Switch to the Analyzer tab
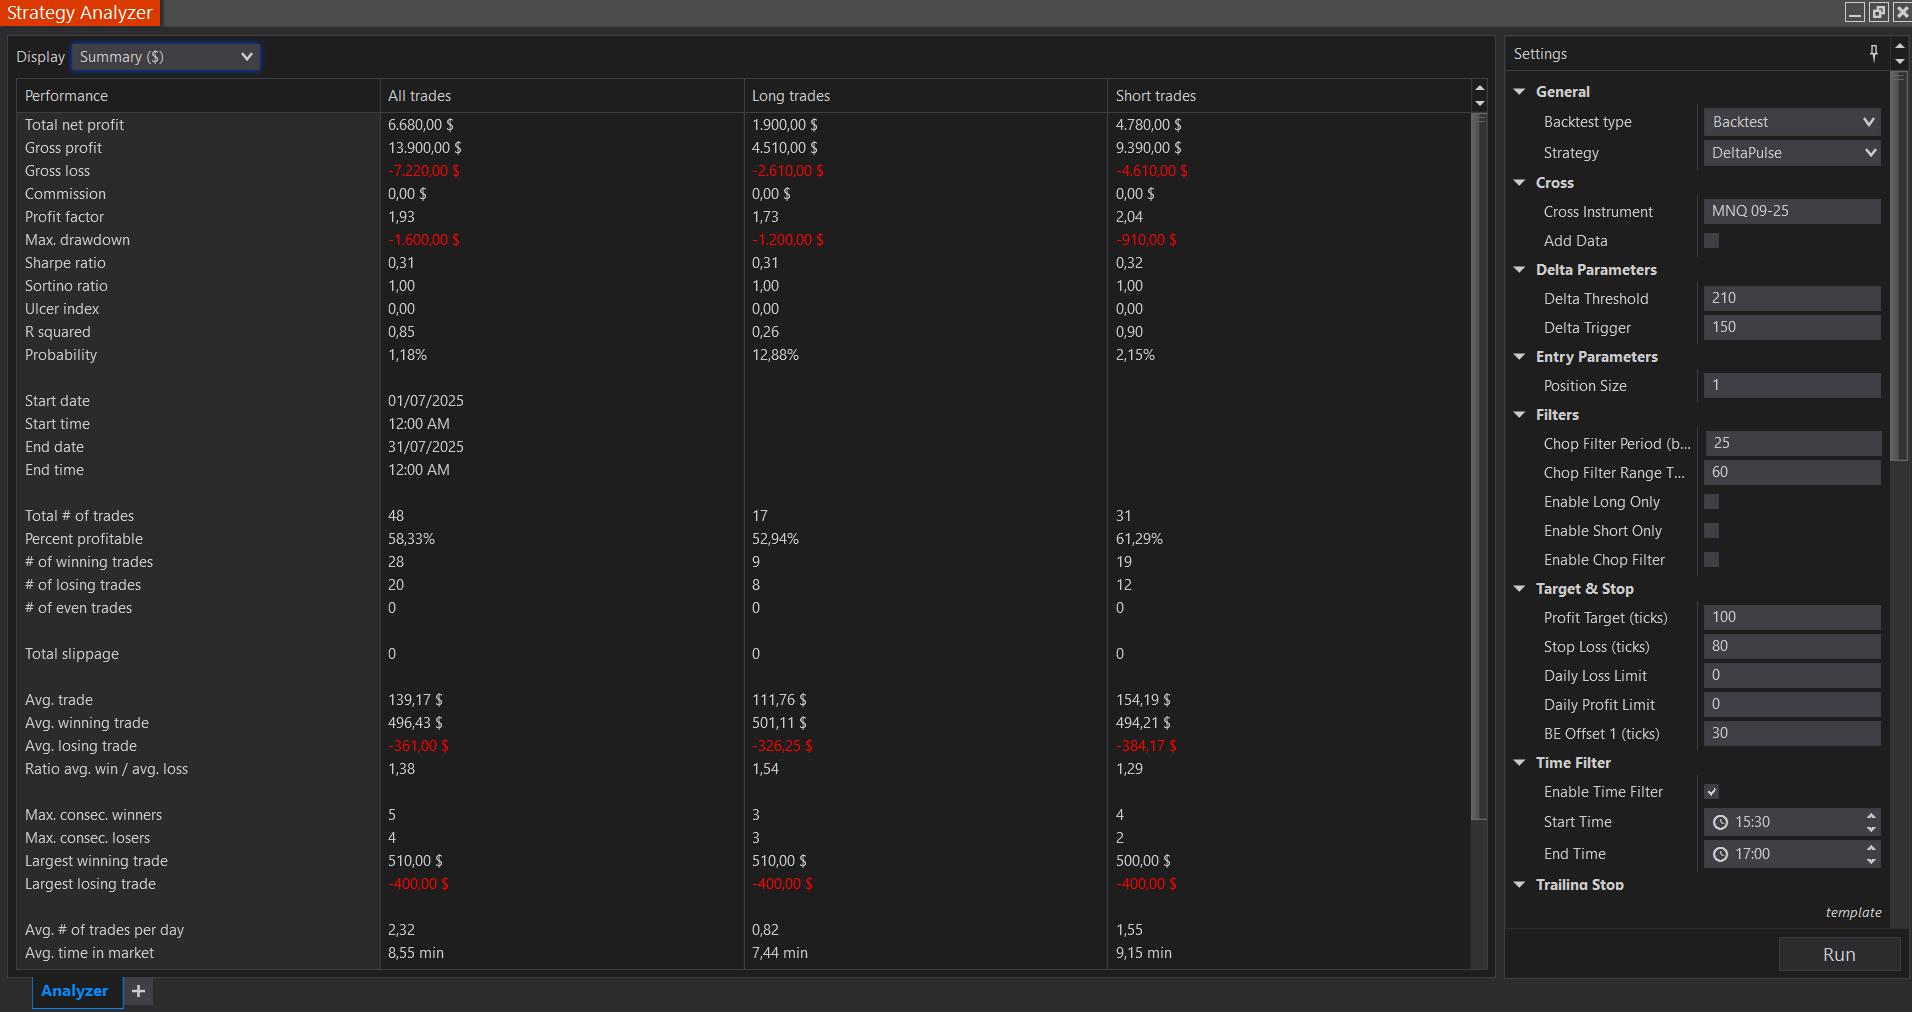The height and width of the screenshot is (1012, 1912). 75,991
